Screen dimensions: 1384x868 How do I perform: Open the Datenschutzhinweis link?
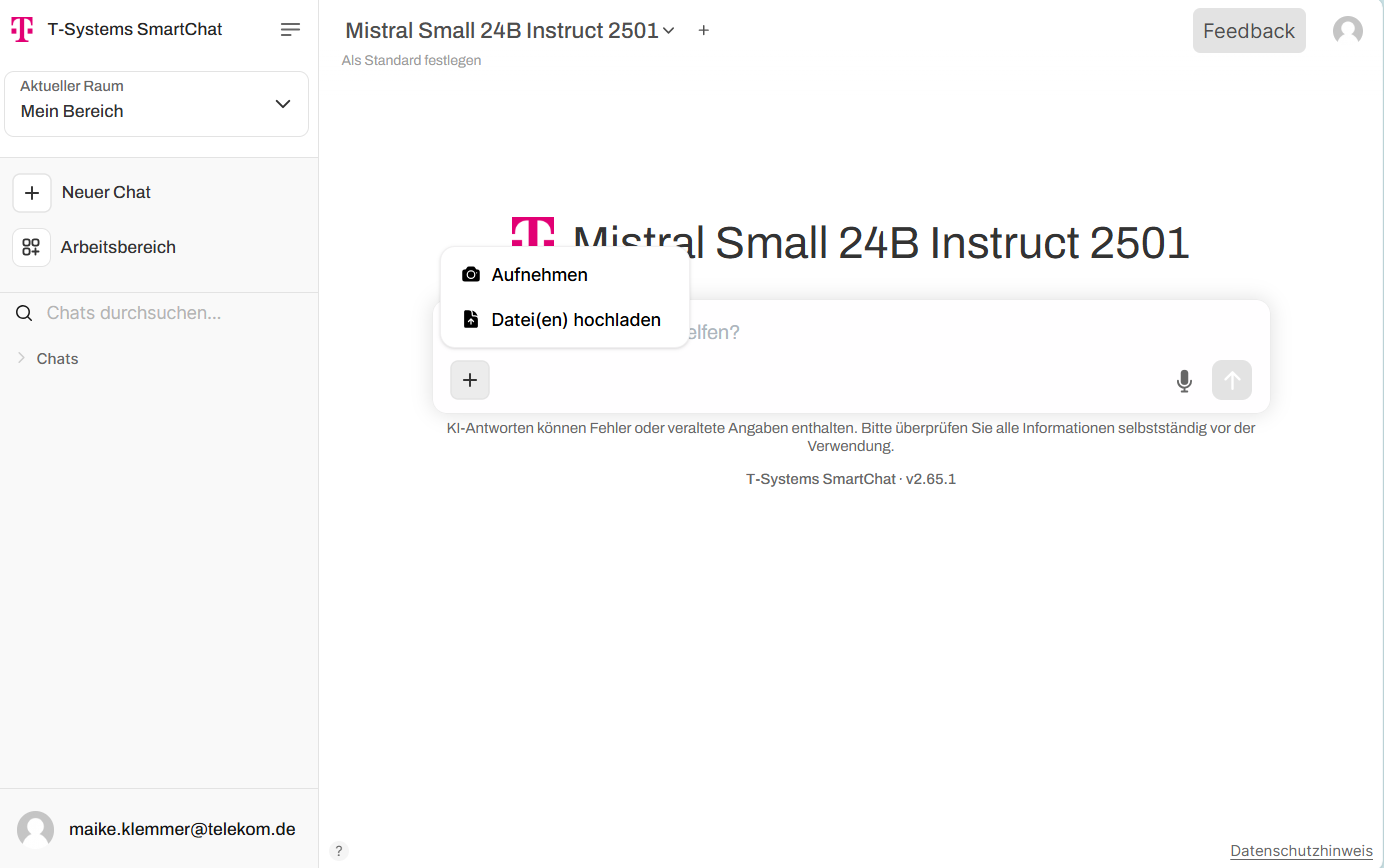coord(1301,851)
